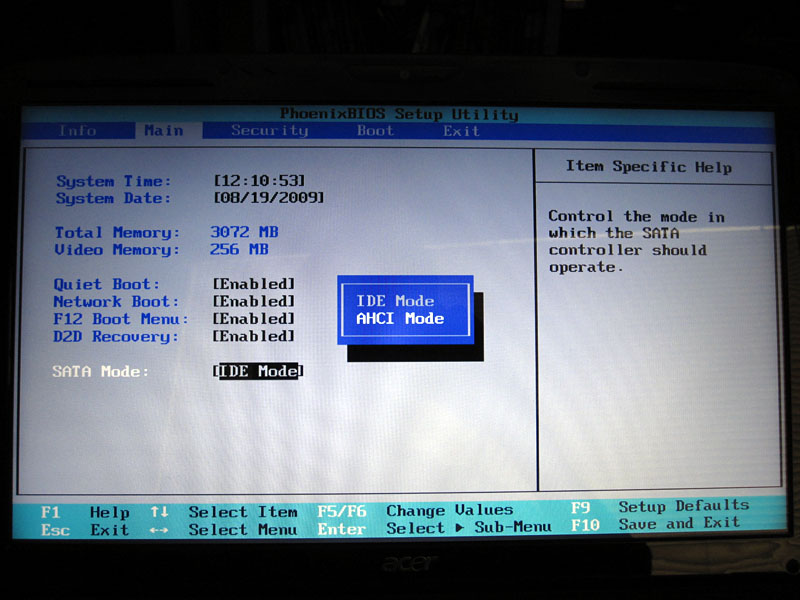800x600 pixels.
Task: Click the System Date value field
Action: click(x=268, y=197)
